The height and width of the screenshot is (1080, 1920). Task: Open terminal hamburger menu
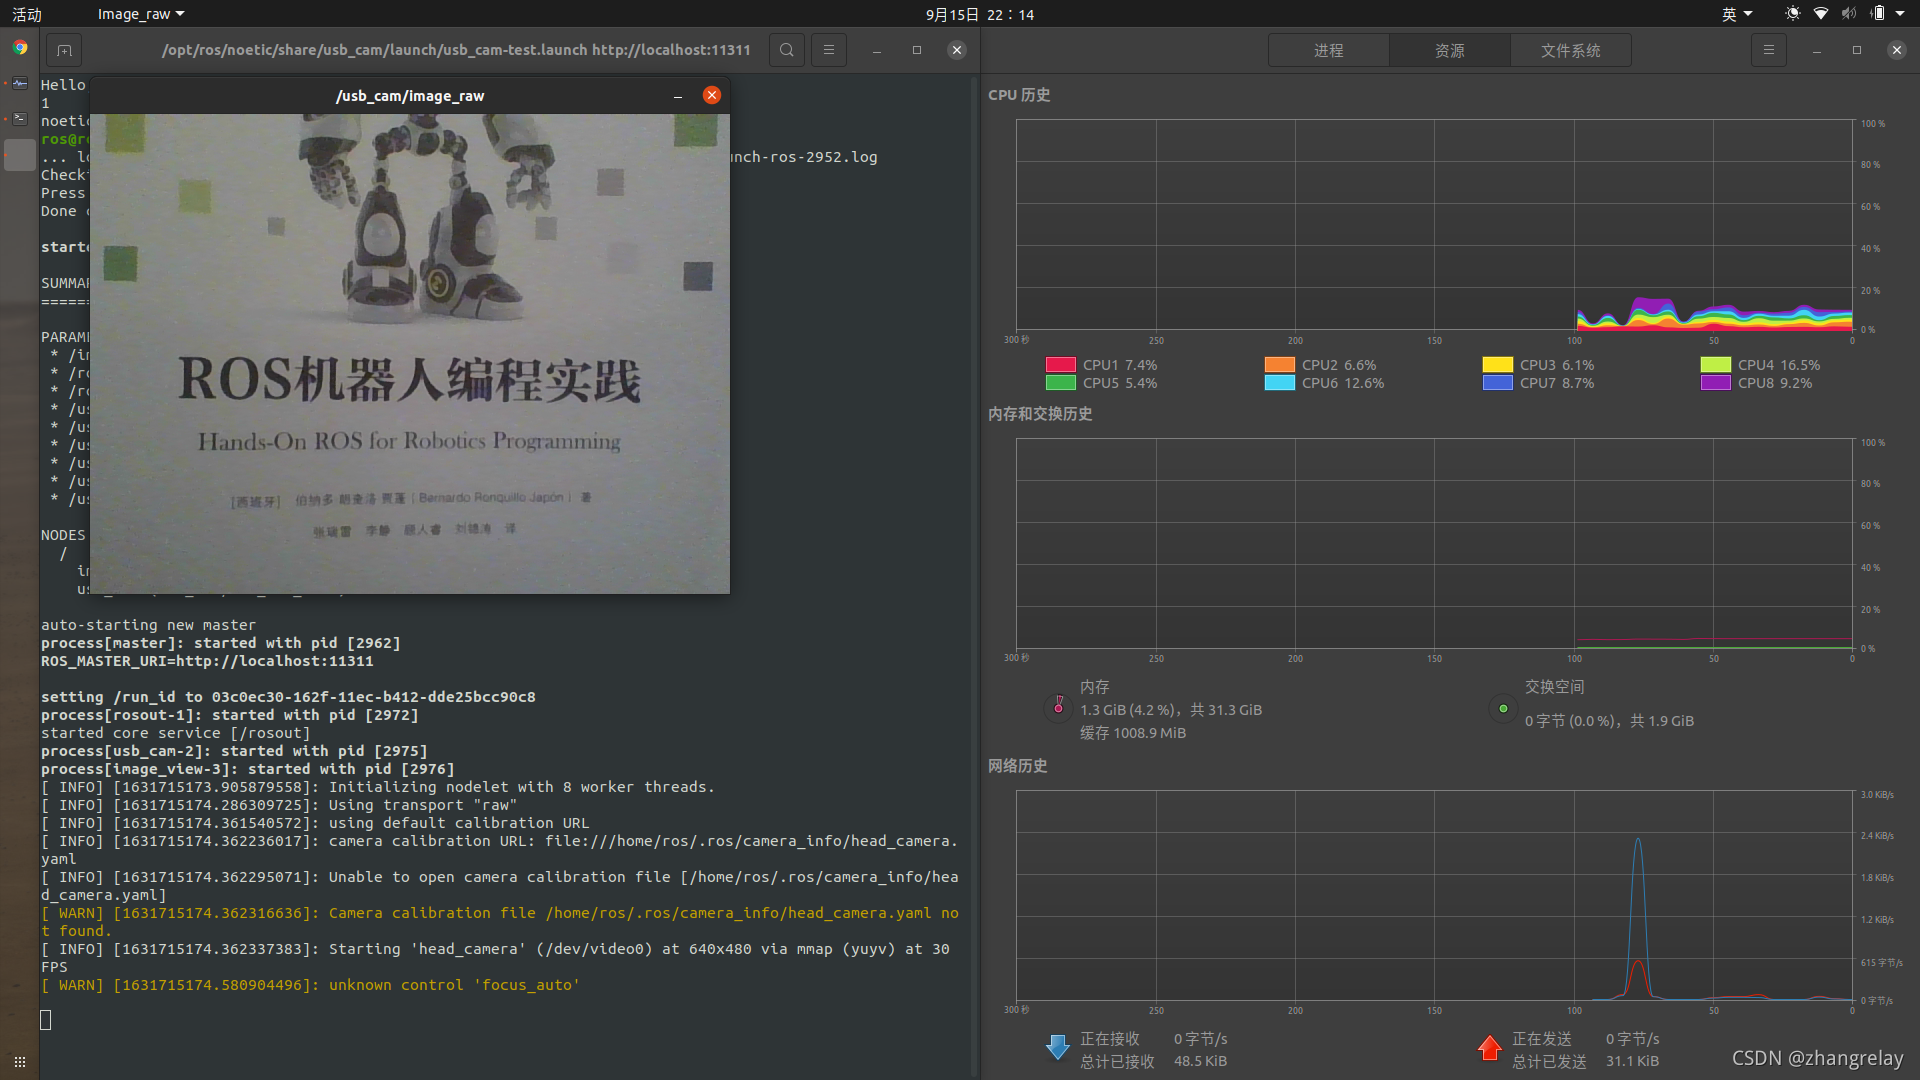[828, 50]
